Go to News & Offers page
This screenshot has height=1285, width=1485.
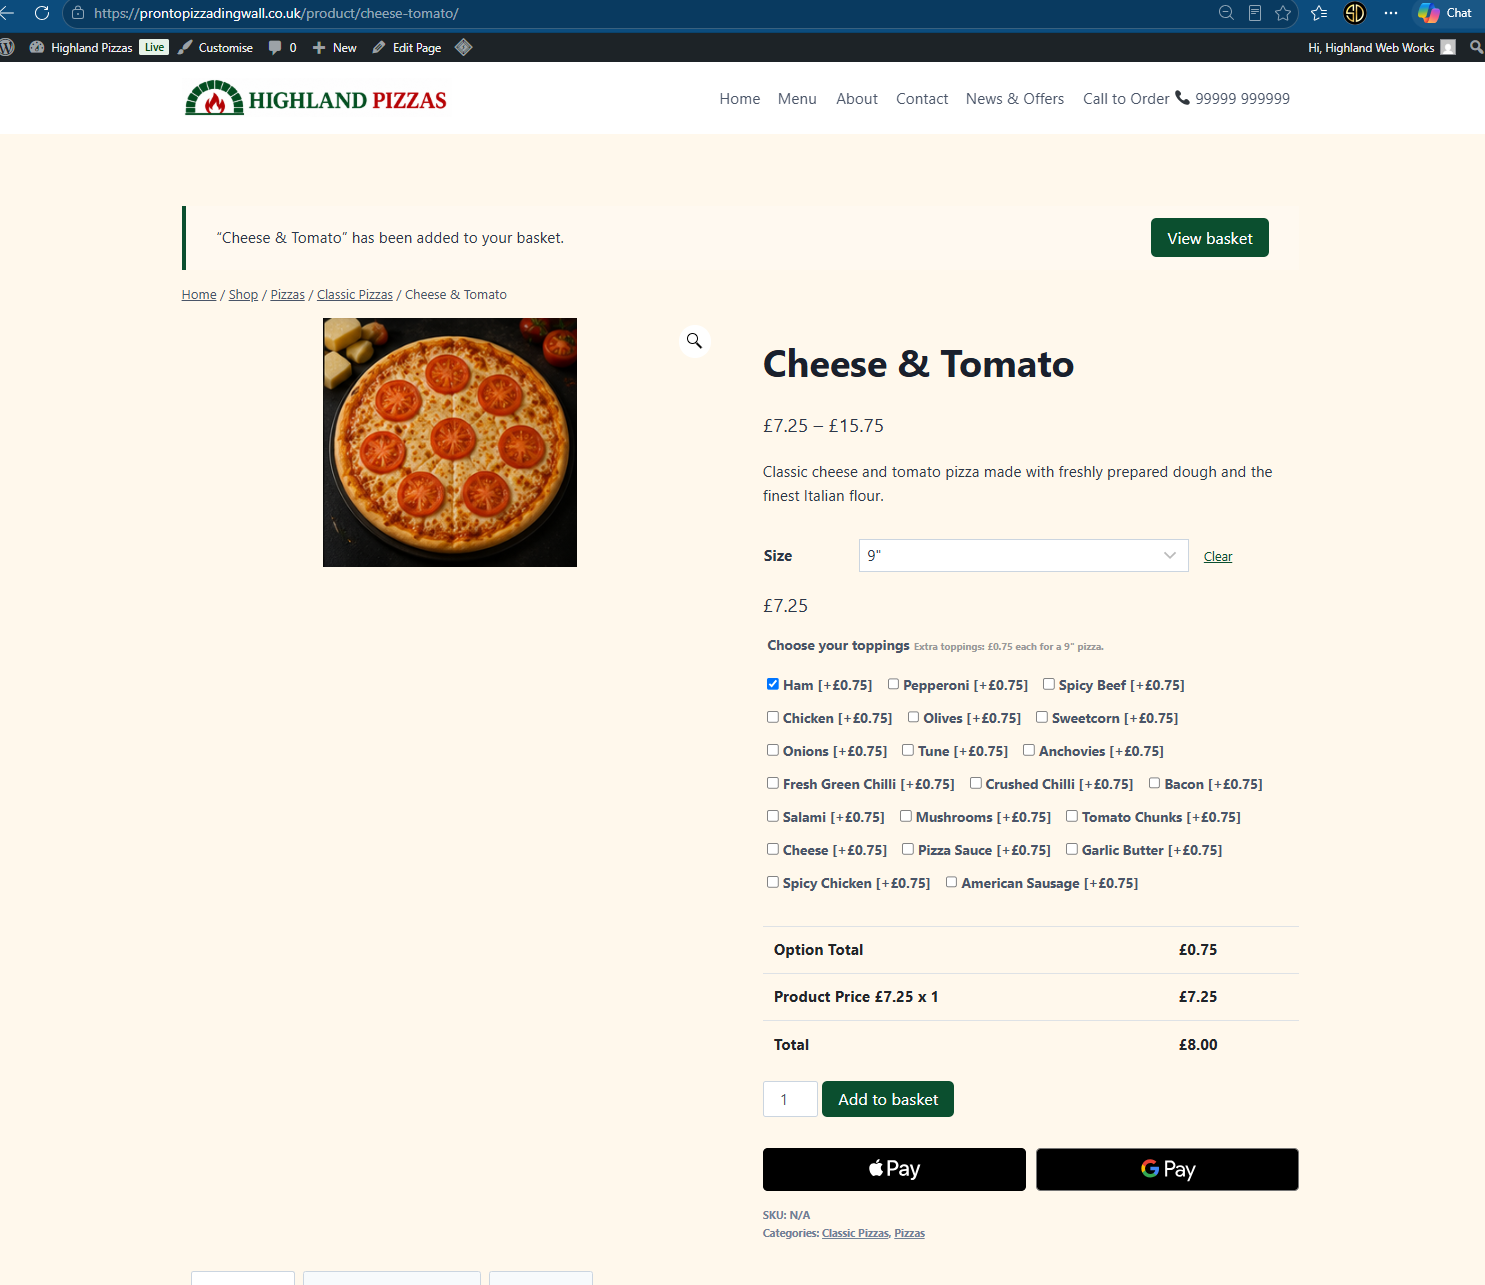click(1014, 99)
